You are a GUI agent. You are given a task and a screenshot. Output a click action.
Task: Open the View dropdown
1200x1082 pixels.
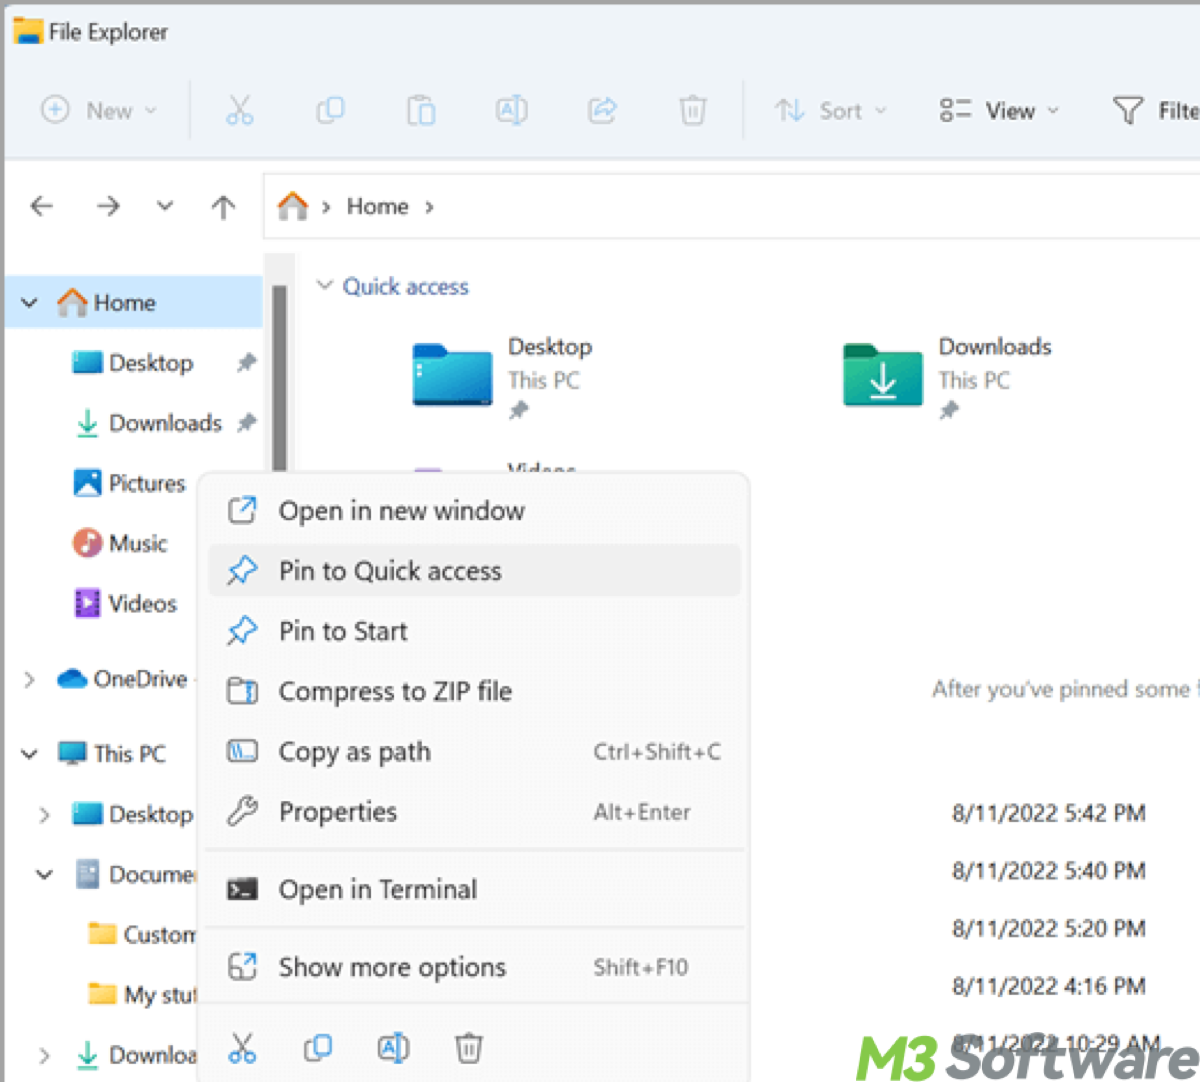click(998, 110)
